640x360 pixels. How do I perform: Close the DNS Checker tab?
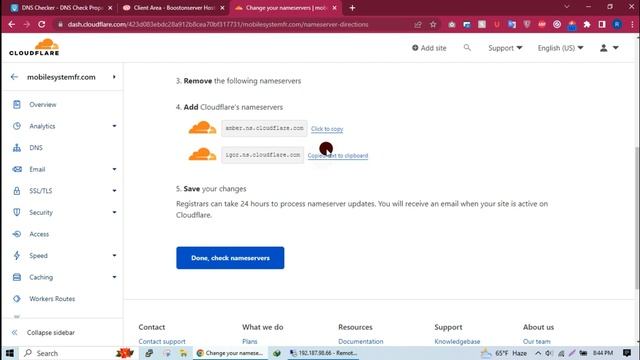click(x=110, y=8)
